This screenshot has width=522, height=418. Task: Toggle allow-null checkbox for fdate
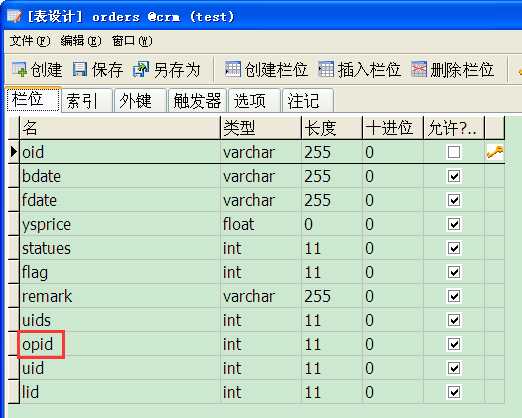pyautogui.click(x=454, y=200)
